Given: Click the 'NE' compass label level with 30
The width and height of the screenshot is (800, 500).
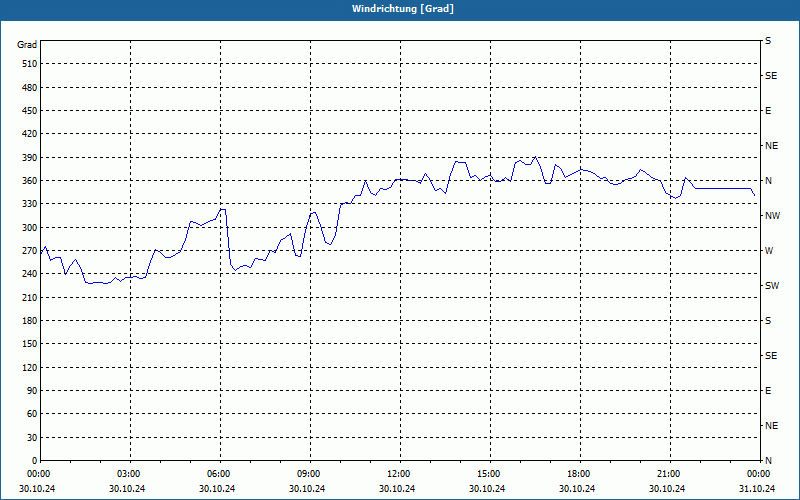Looking at the screenshot, I should 771,426.
